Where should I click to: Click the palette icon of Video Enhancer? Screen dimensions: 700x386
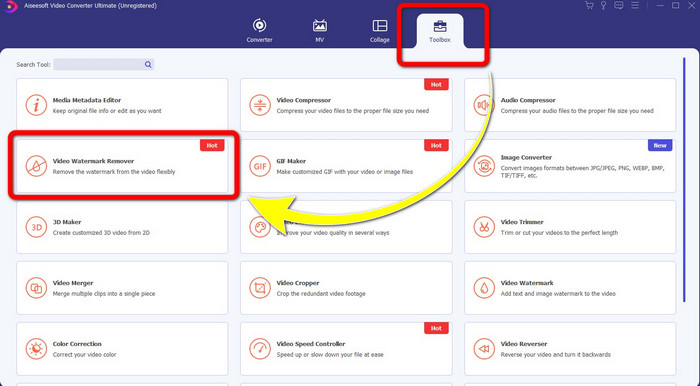pos(260,227)
